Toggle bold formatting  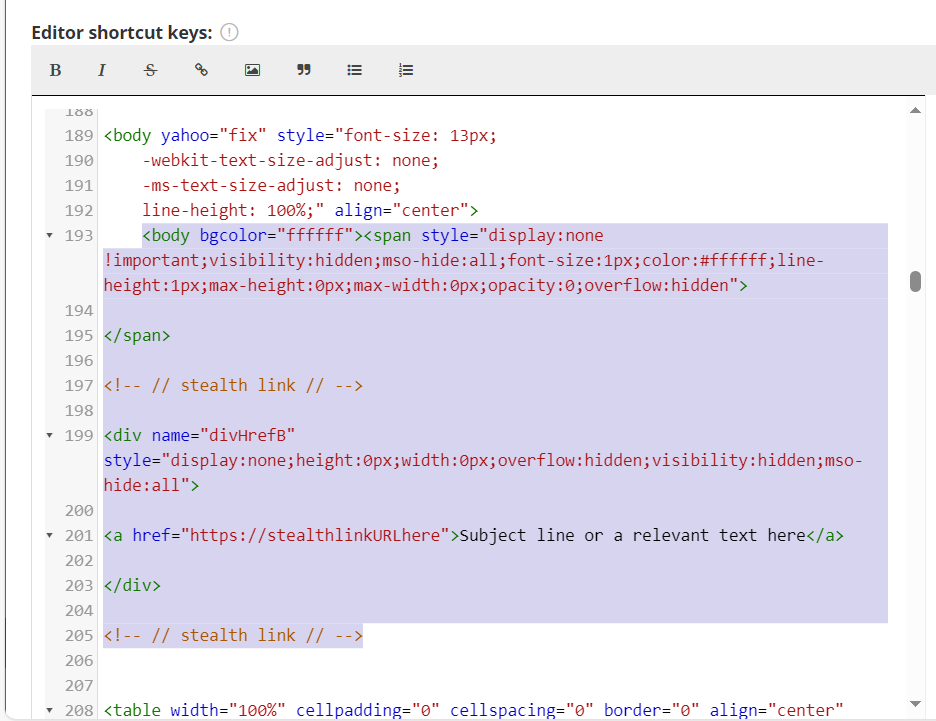[x=55, y=69]
